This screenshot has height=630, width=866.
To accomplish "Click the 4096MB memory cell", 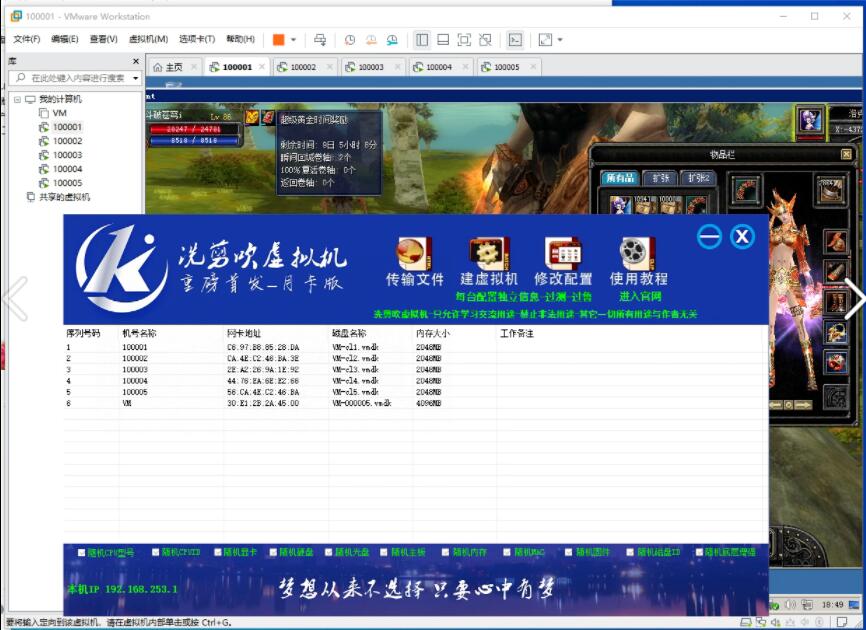I will [429, 403].
